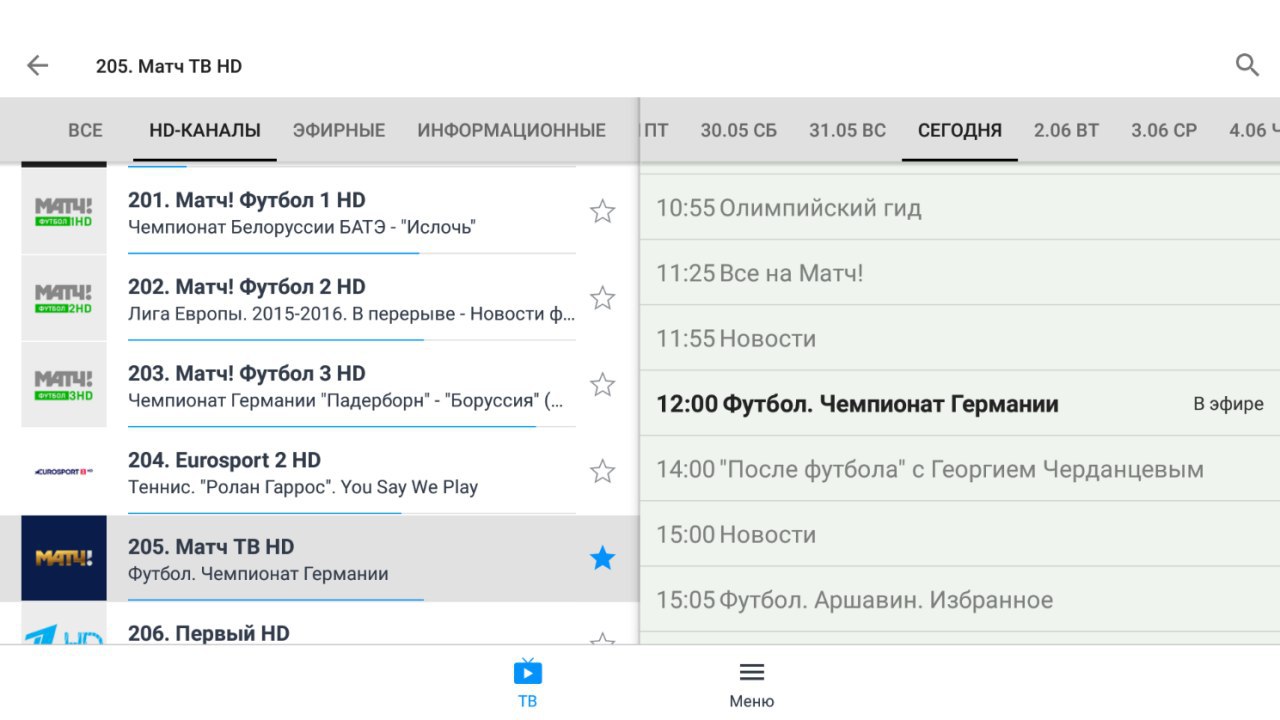Open channel 203. Матч! Футбол 3 HD
This screenshot has width=1280, height=720.
click(x=320, y=385)
